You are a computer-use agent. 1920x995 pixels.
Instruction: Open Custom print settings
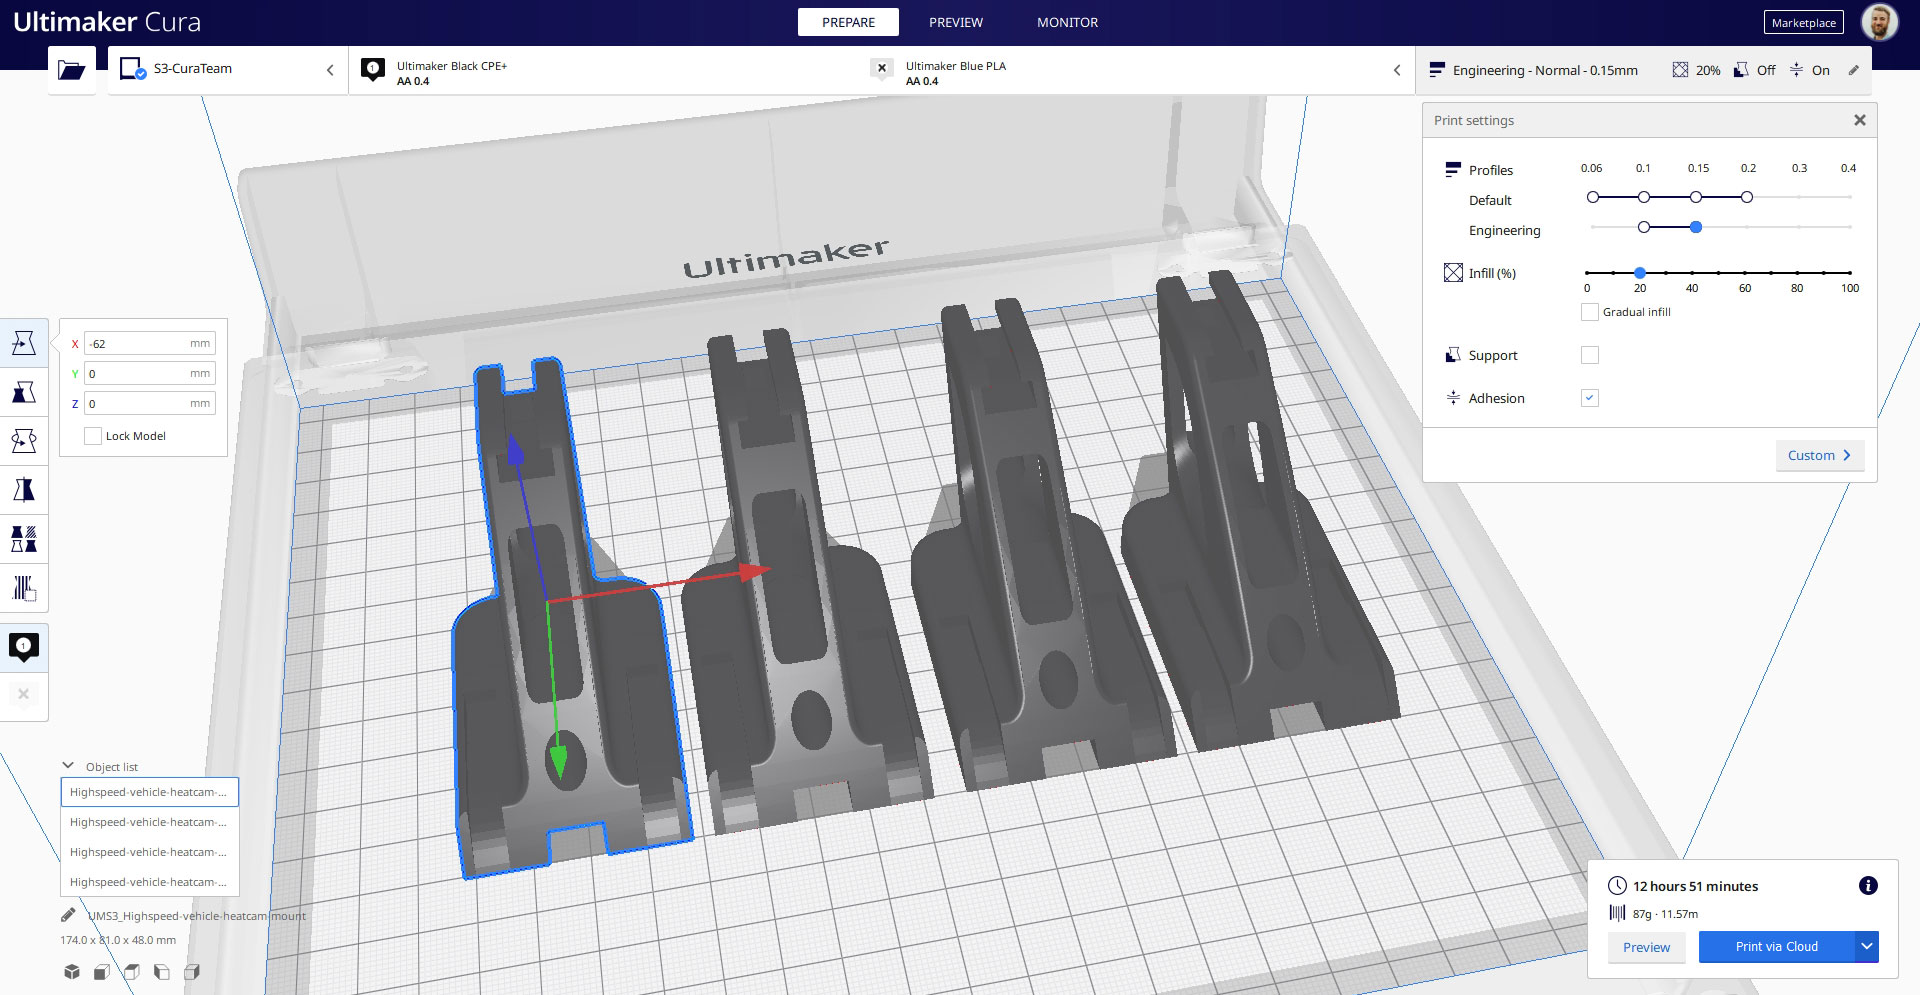(1819, 455)
